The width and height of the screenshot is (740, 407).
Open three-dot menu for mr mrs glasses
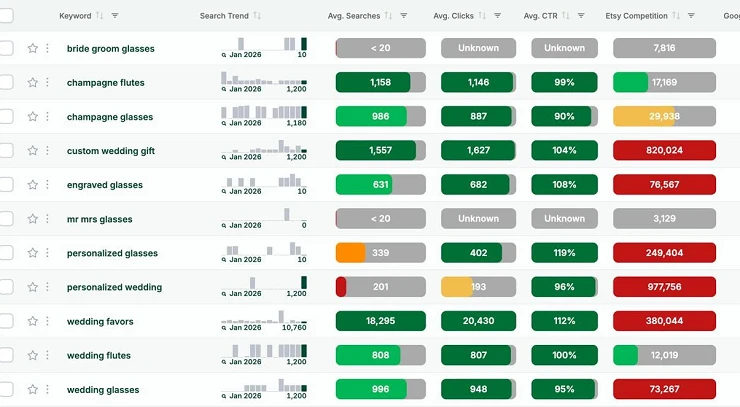tap(47, 219)
